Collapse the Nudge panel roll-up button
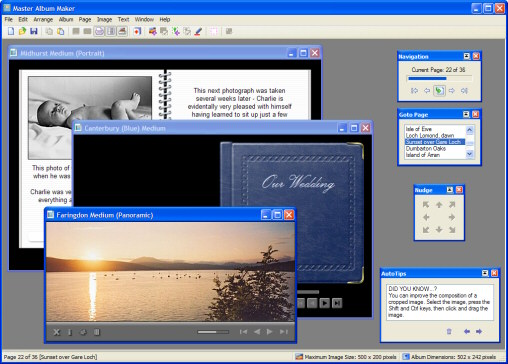 [x=450, y=190]
